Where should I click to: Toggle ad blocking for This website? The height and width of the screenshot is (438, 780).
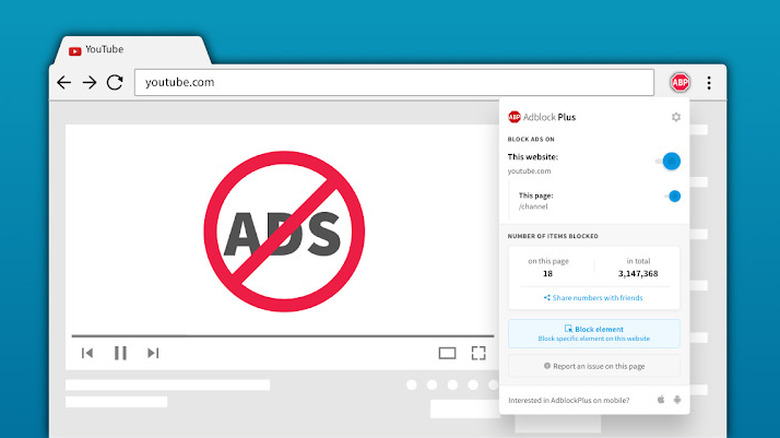coord(668,161)
